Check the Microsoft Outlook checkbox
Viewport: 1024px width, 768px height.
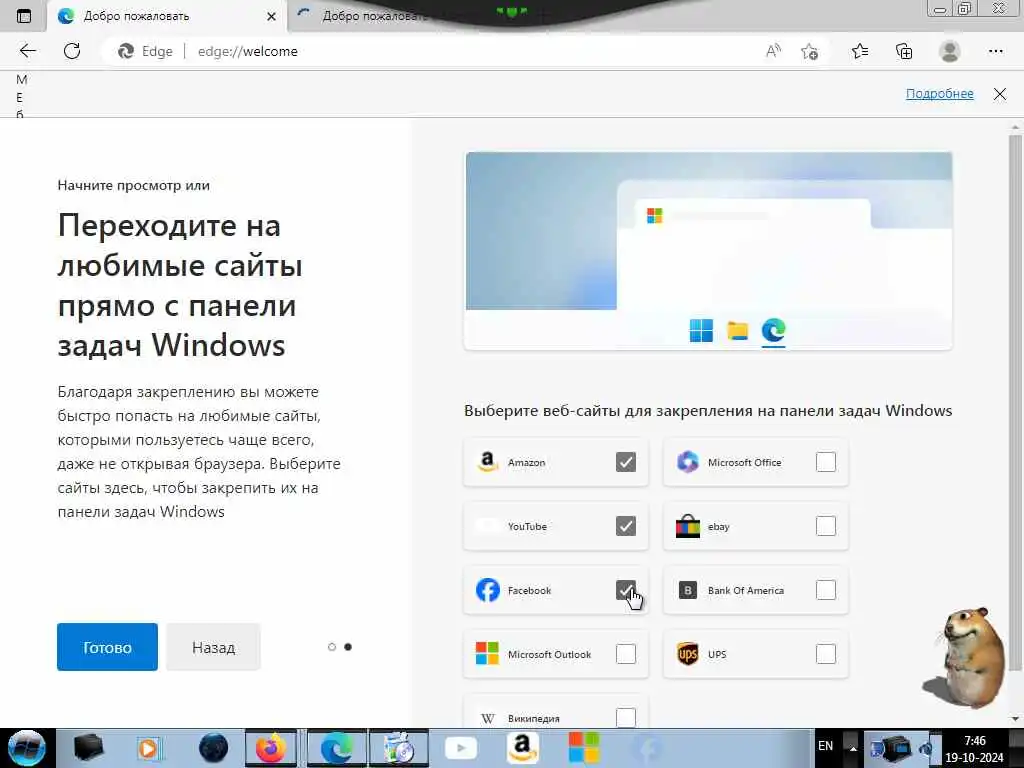click(626, 654)
